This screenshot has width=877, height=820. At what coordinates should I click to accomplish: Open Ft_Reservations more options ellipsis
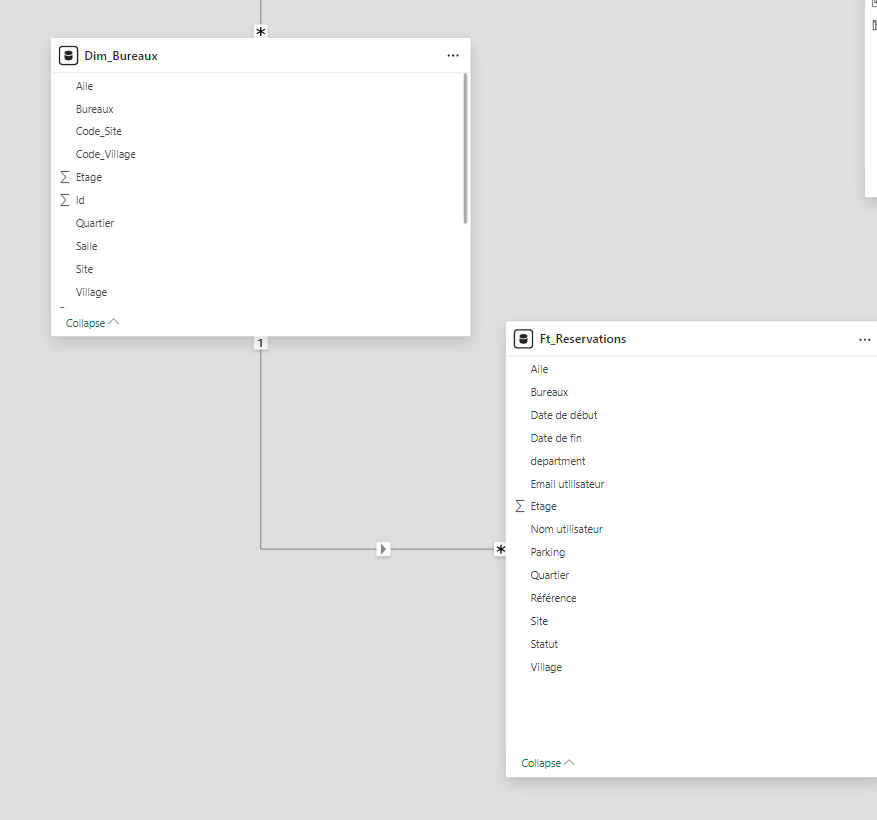(865, 340)
